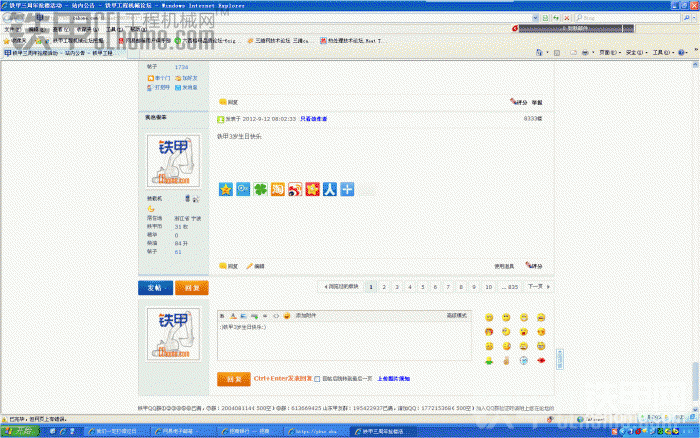700x438 pixels.
Task: Click the Renren share icon
Action: pyautogui.click(x=311, y=188)
